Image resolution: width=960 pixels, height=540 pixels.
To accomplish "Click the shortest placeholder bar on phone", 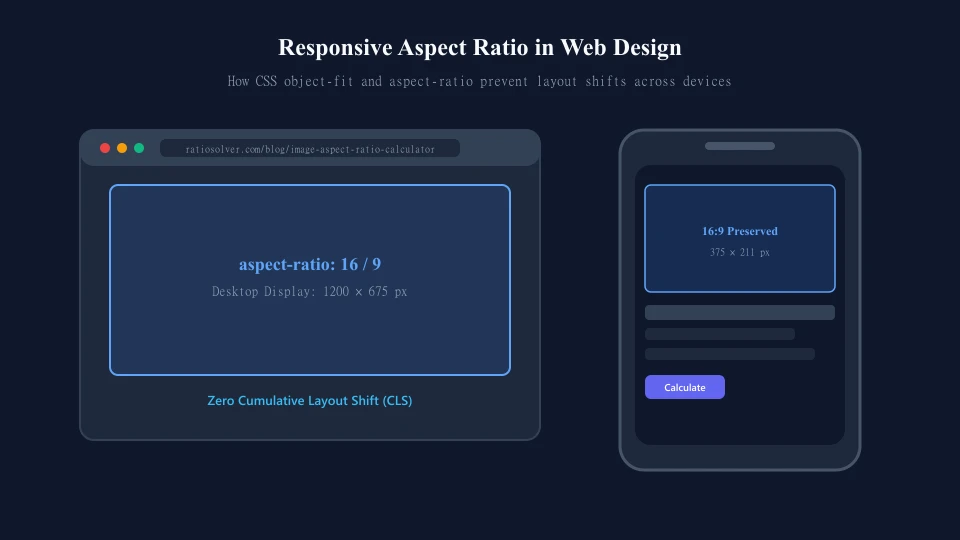I will [719, 334].
